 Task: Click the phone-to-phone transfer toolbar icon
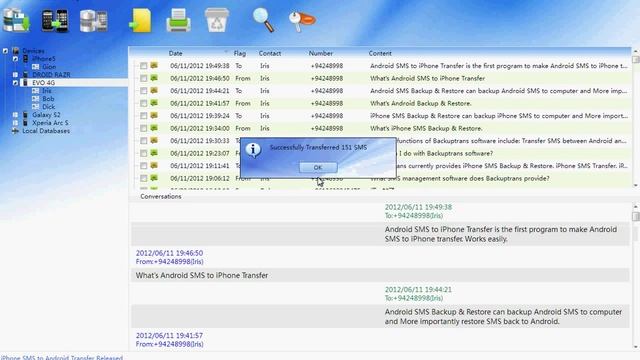pyautogui.click(x=55, y=20)
